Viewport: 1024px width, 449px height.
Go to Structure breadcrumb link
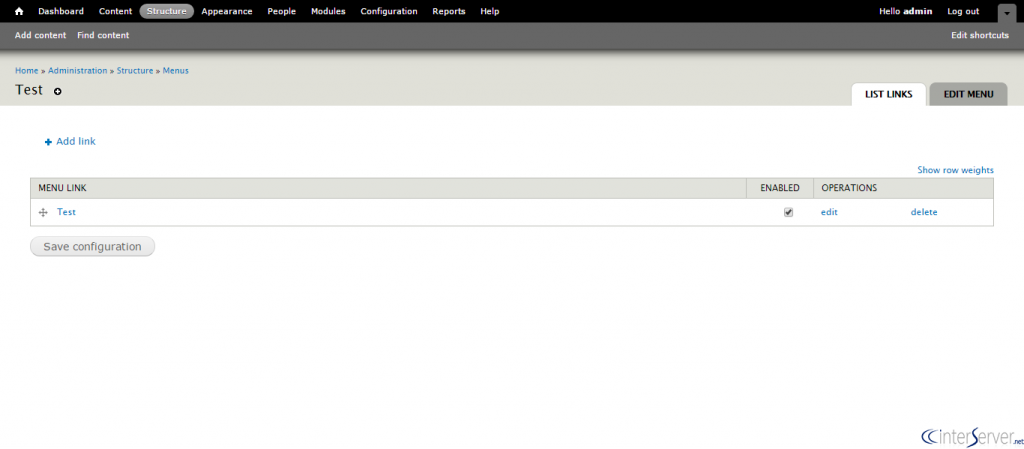tap(135, 70)
